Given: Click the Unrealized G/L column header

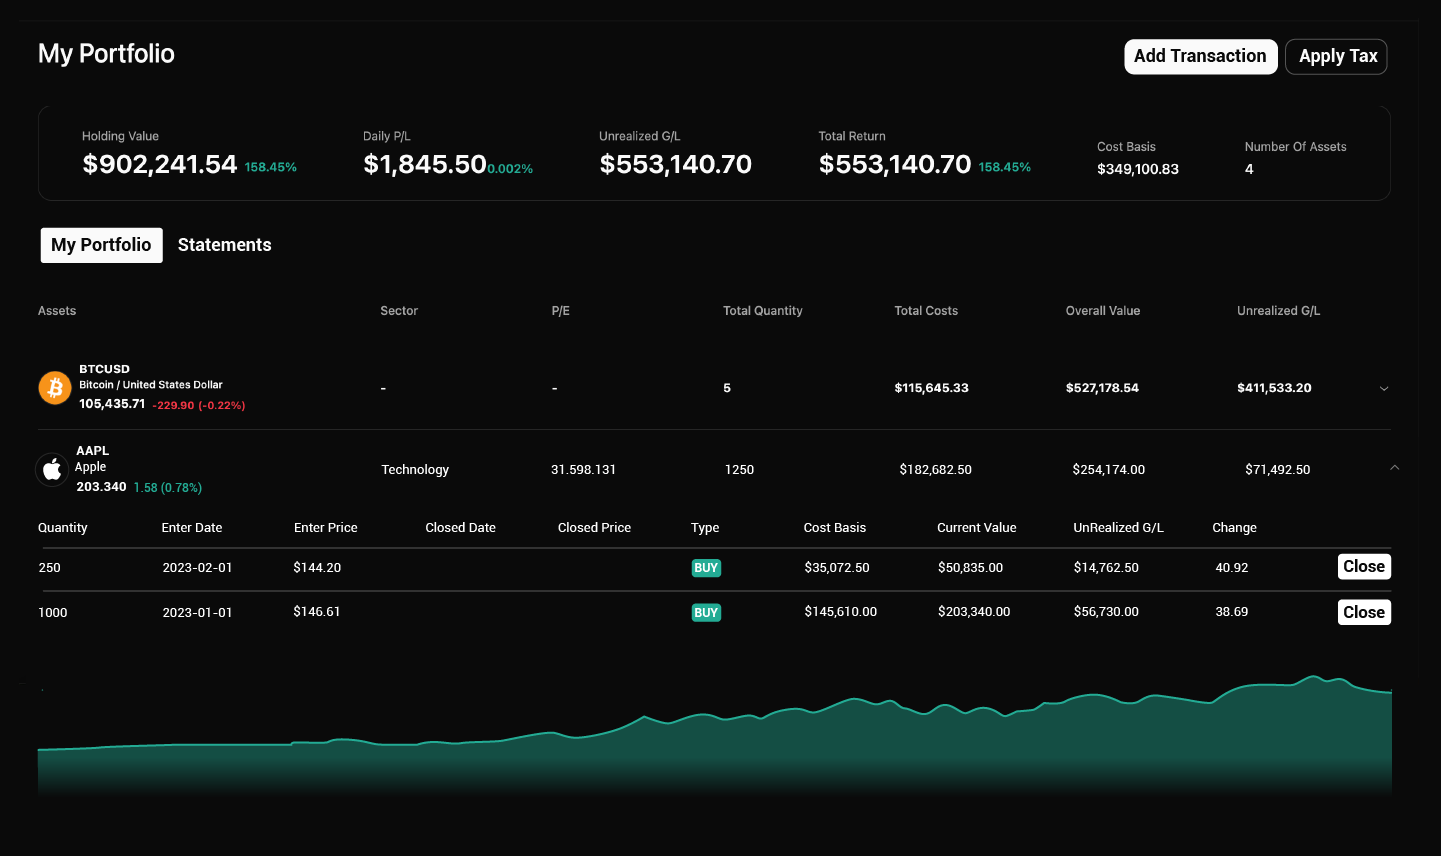Looking at the screenshot, I should (x=1278, y=311).
